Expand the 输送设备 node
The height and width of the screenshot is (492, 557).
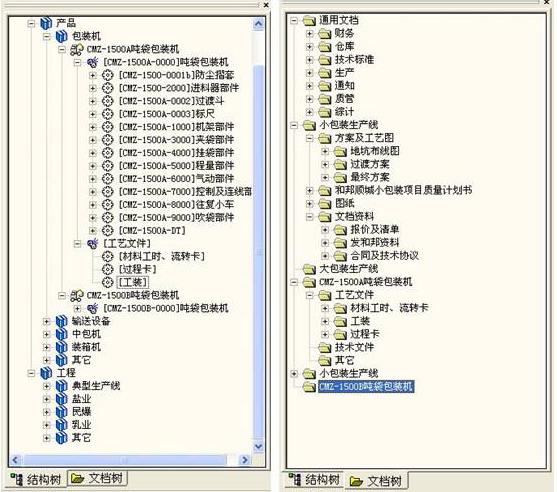pos(46,321)
